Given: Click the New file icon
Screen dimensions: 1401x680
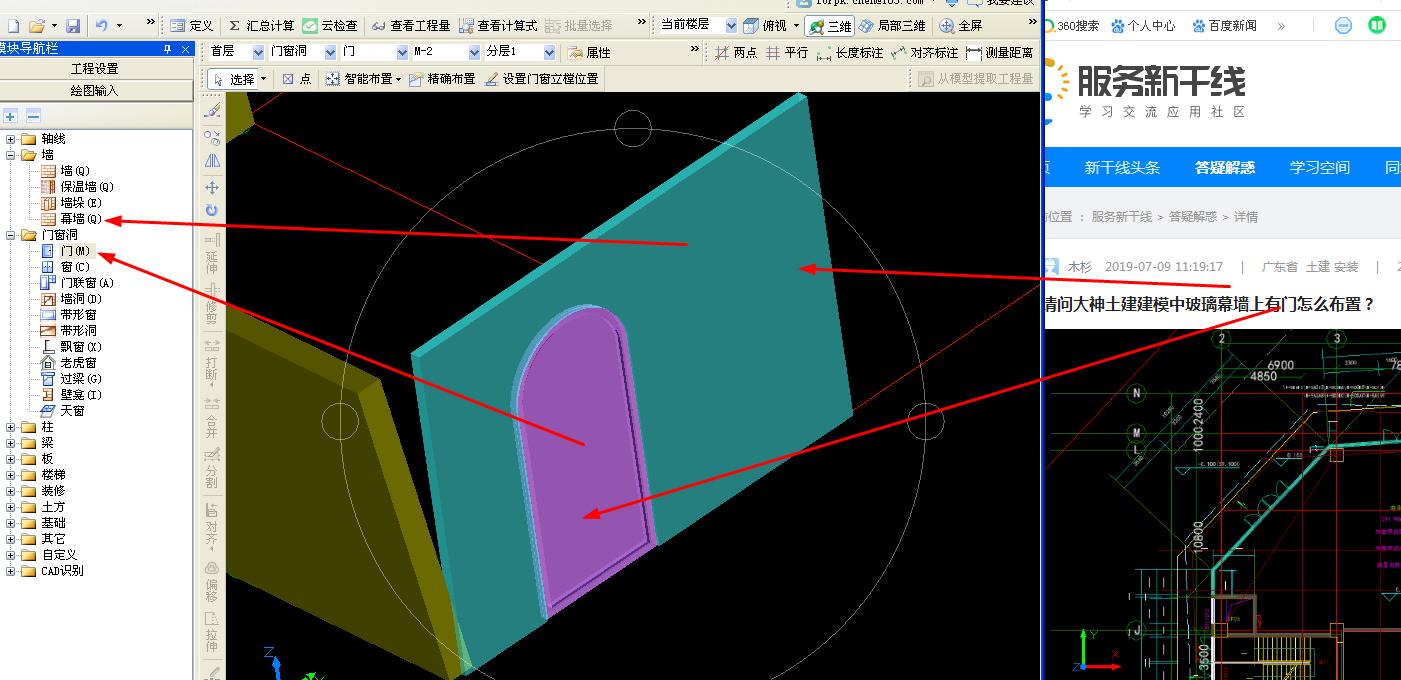Looking at the screenshot, I should tap(12, 25).
